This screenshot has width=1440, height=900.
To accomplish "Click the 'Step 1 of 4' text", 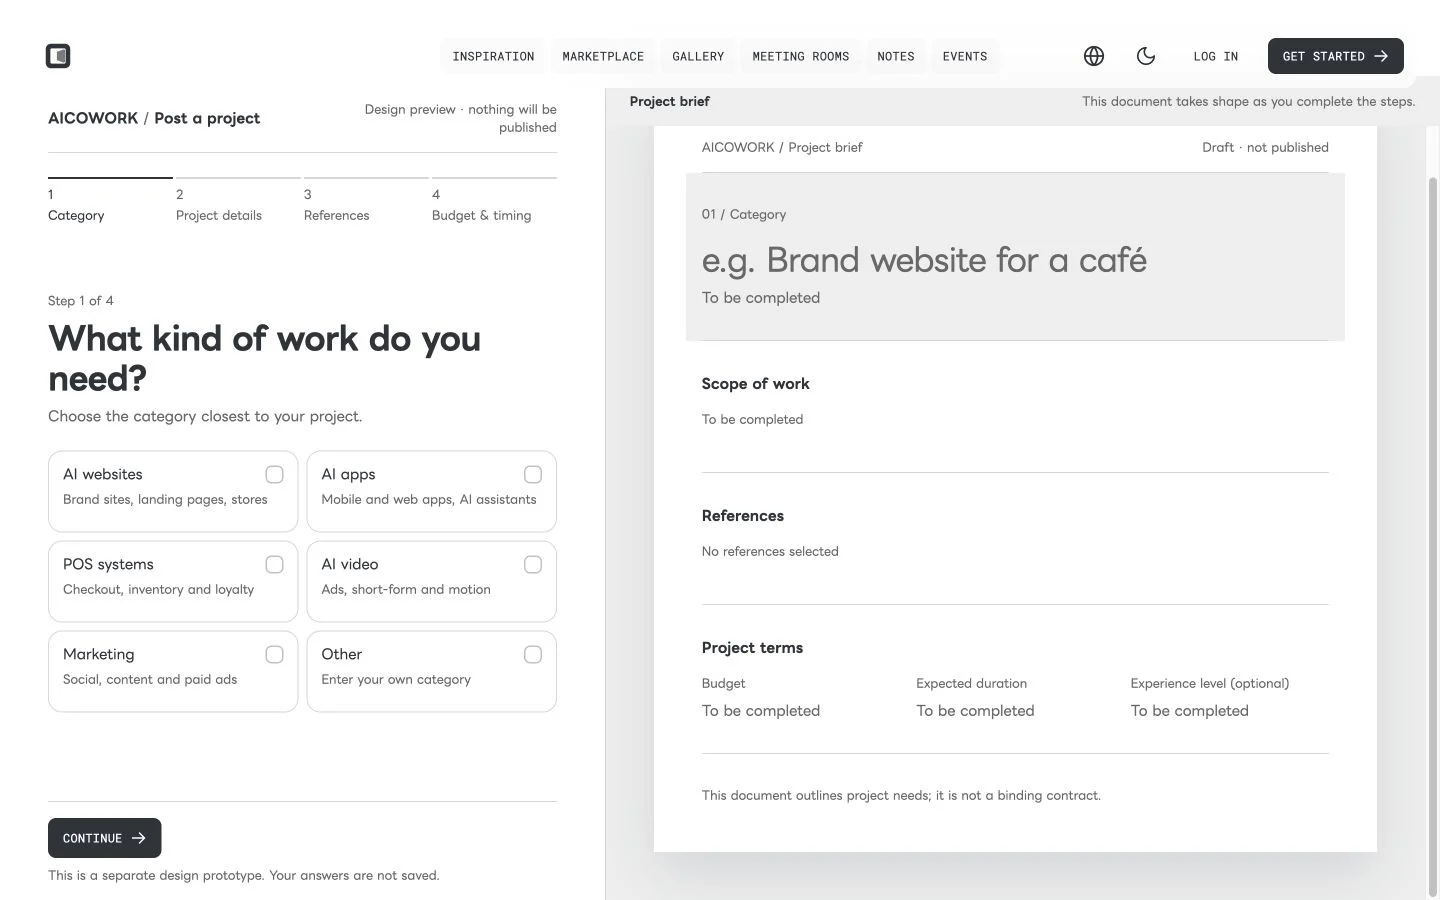I will 81,301.
